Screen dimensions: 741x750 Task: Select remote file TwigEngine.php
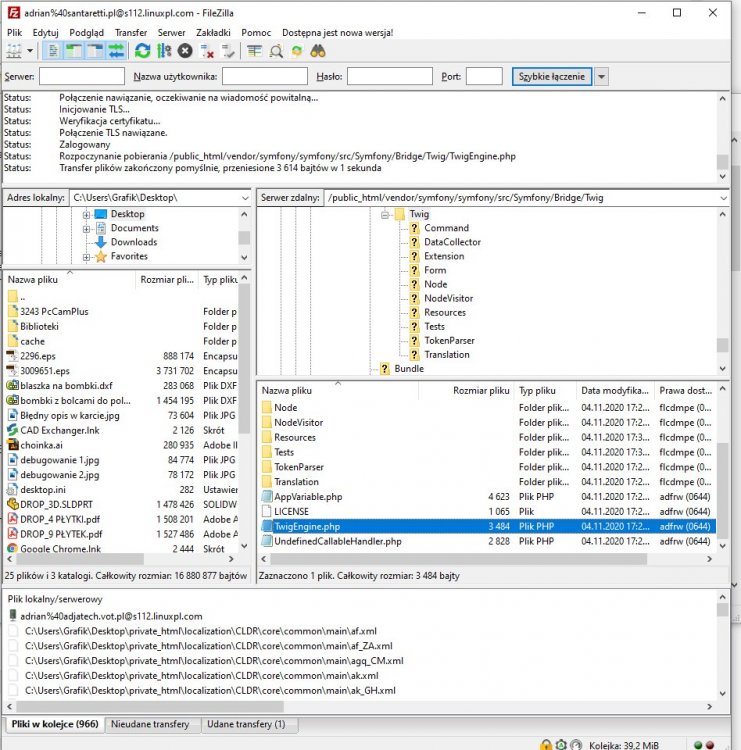coord(487,526)
